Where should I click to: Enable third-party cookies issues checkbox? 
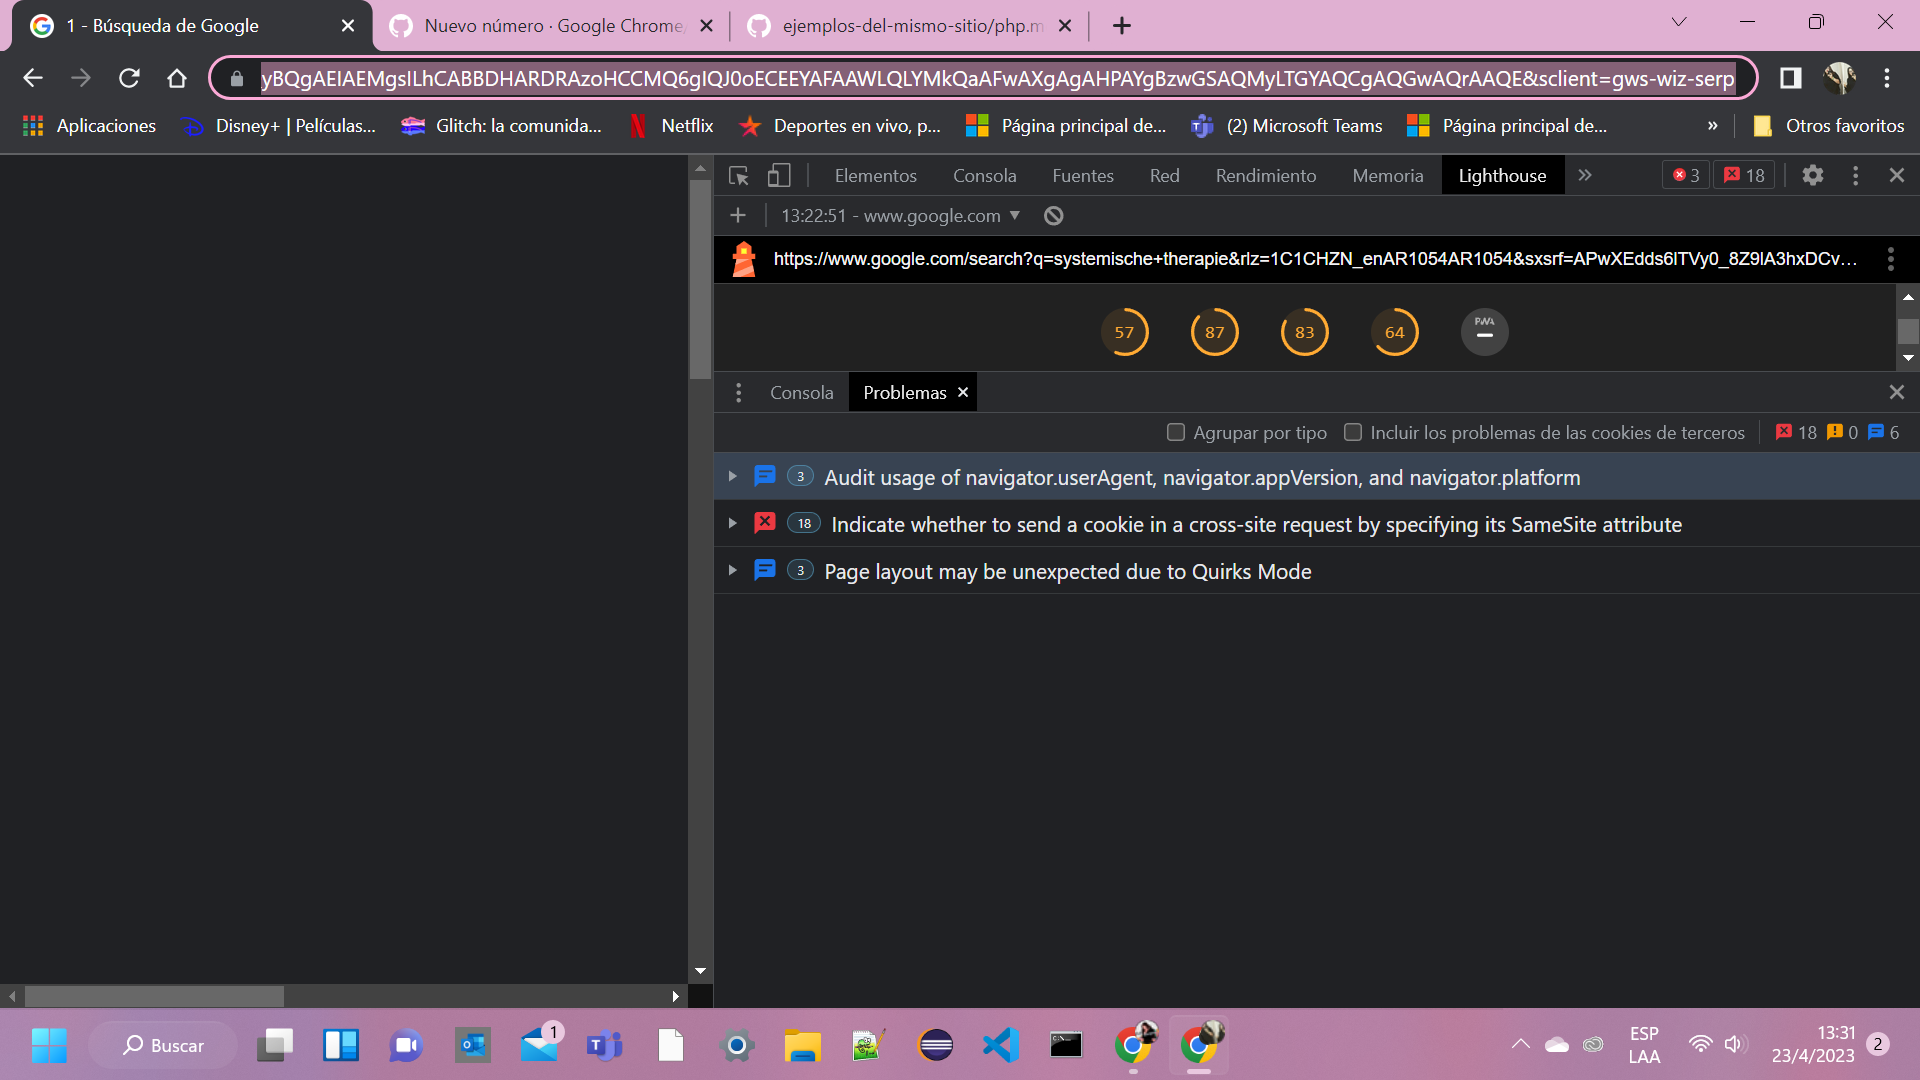(x=1353, y=432)
